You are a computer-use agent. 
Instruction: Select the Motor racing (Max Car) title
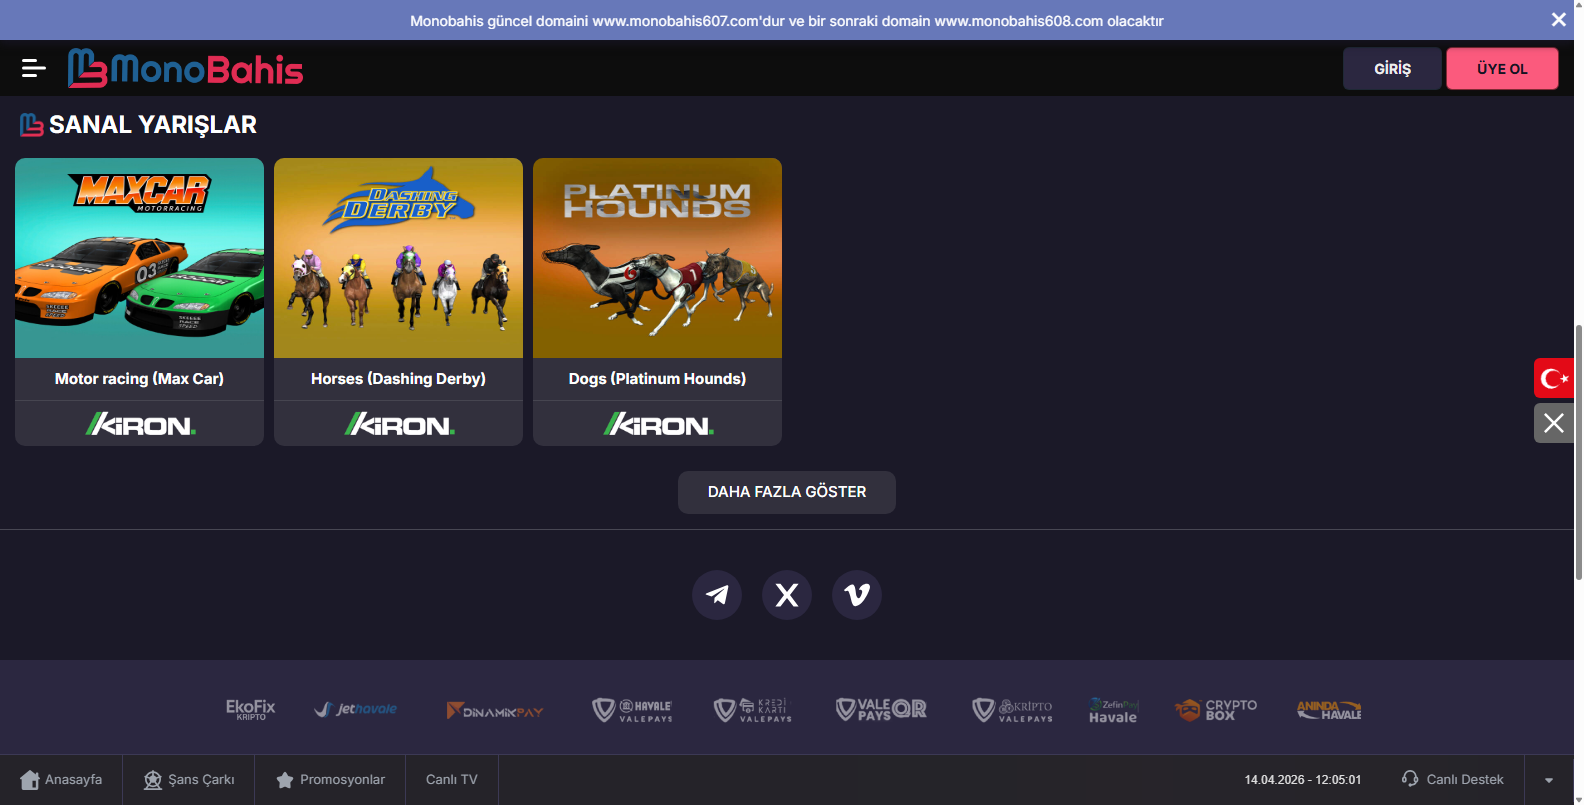pyautogui.click(x=139, y=379)
